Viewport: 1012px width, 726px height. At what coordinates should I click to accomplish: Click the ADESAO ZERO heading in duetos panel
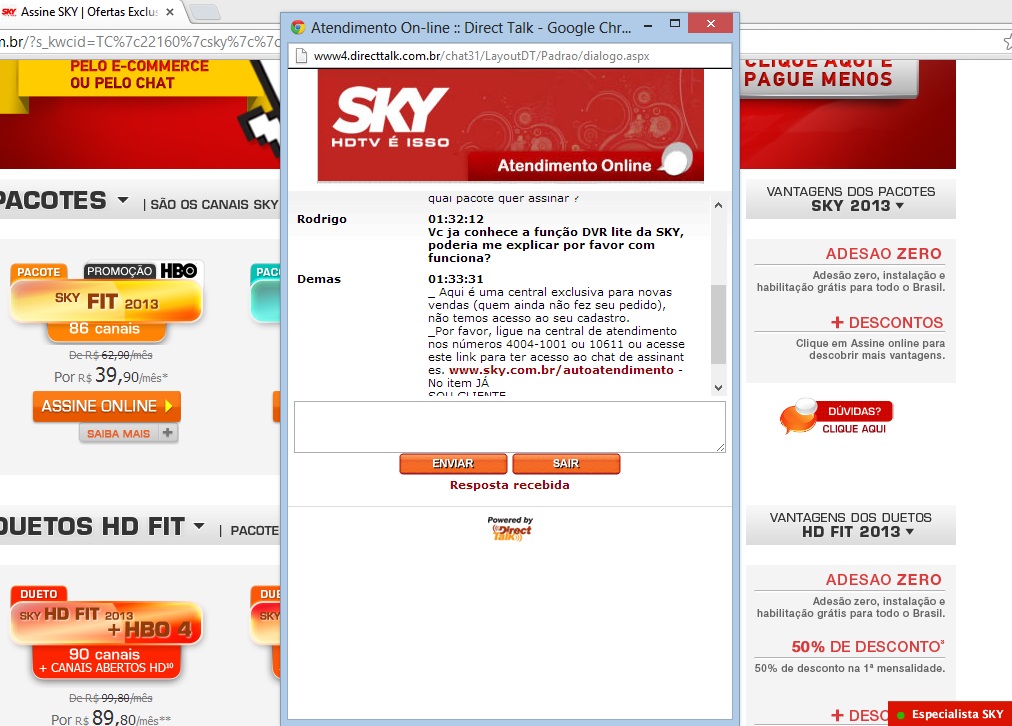[x=884, y=580]
